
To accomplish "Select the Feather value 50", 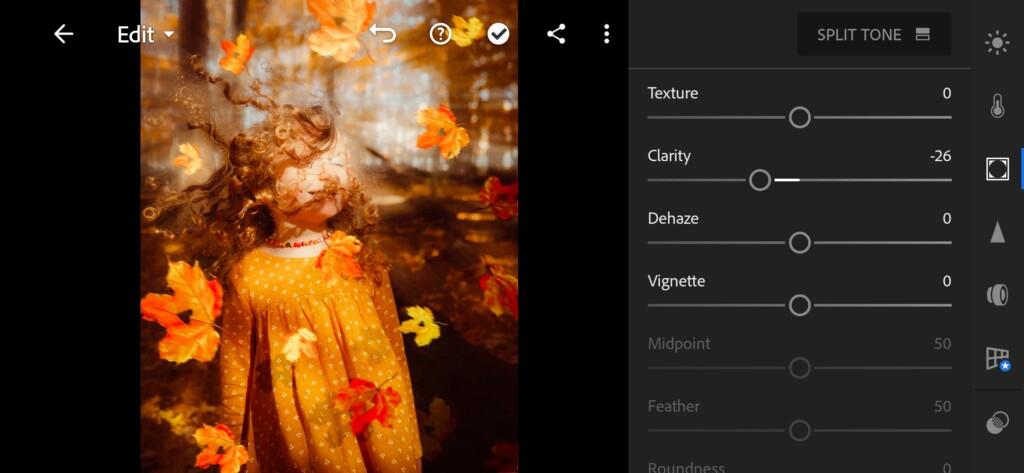I will click(942, 406).
